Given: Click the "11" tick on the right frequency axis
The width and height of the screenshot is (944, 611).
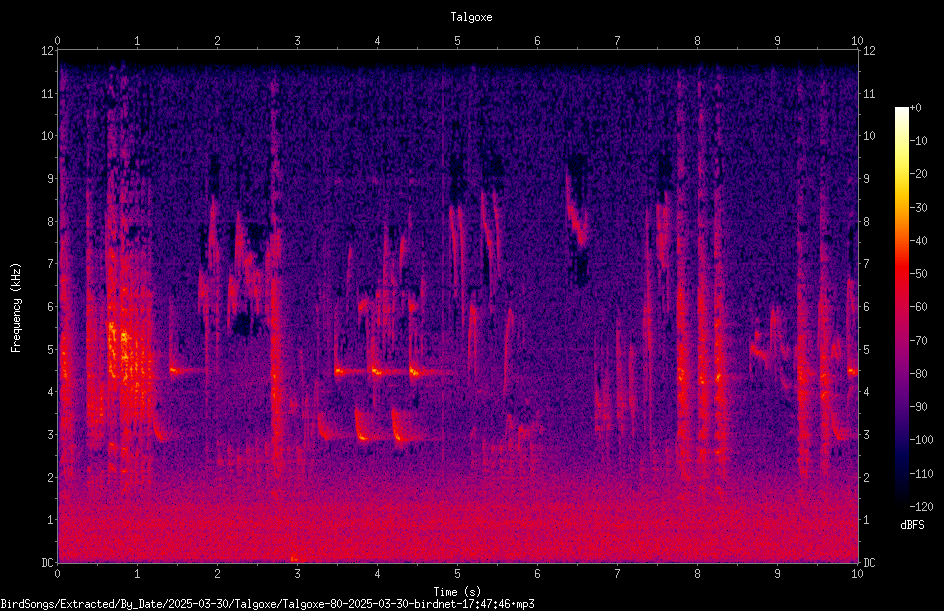Looking at the screenshot, I should click(869, 94).
